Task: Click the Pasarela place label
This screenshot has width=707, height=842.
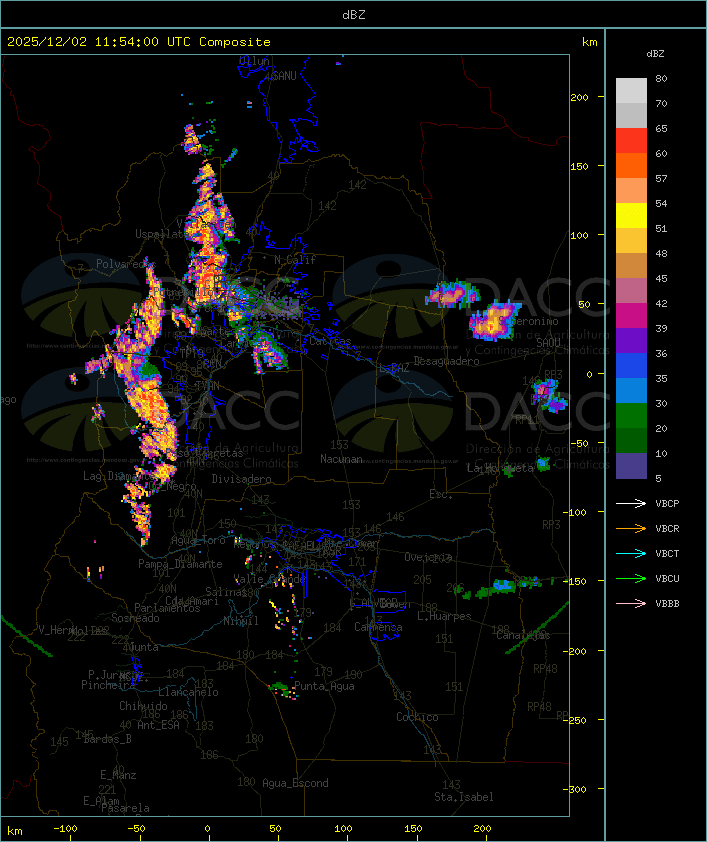Action: coord(125,808)
